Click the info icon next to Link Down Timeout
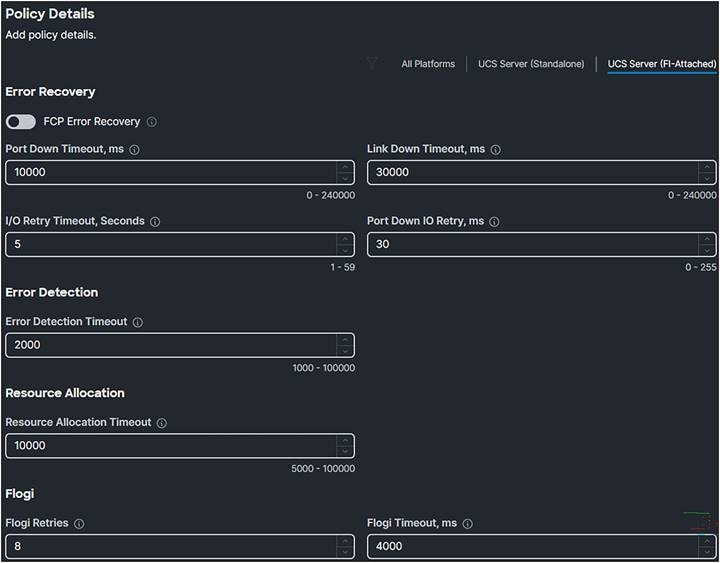Screen dimensions: 720x563 click(496, 150)
